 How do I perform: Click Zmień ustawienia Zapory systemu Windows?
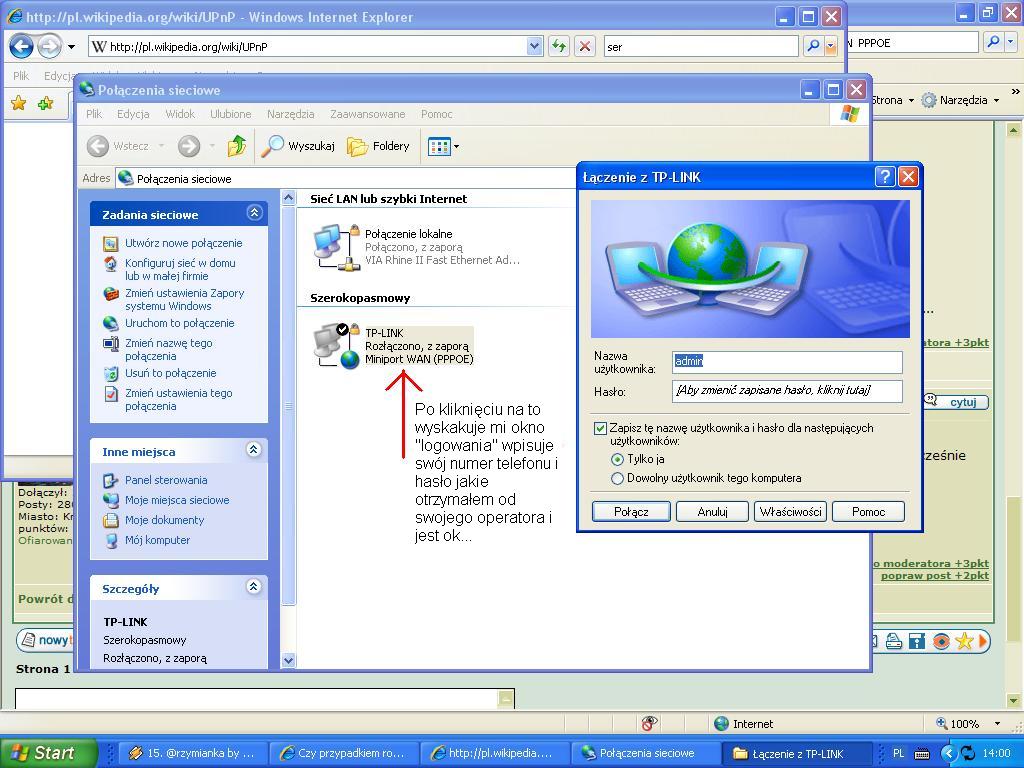tap(185, 299)
